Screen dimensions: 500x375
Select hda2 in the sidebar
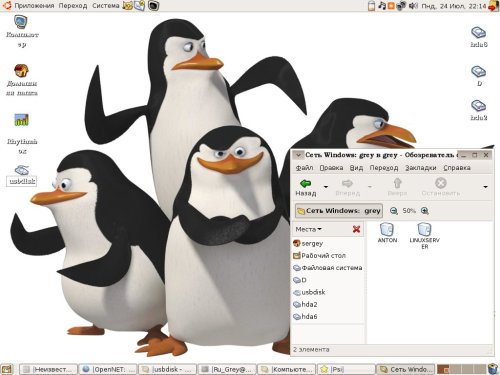(x=305, y=304)
